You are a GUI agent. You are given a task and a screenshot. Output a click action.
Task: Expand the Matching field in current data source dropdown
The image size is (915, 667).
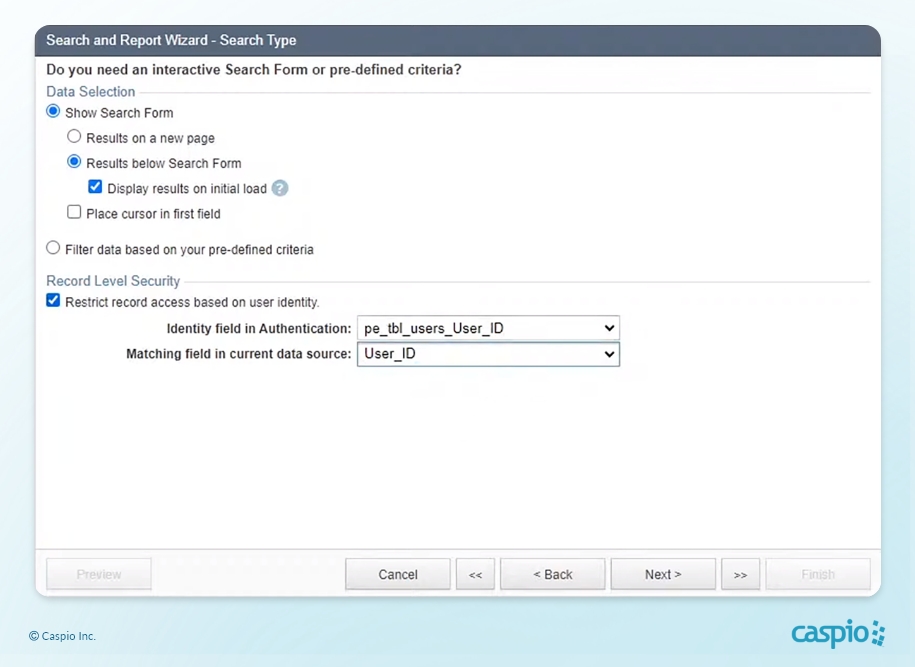(x=488, y=354)
